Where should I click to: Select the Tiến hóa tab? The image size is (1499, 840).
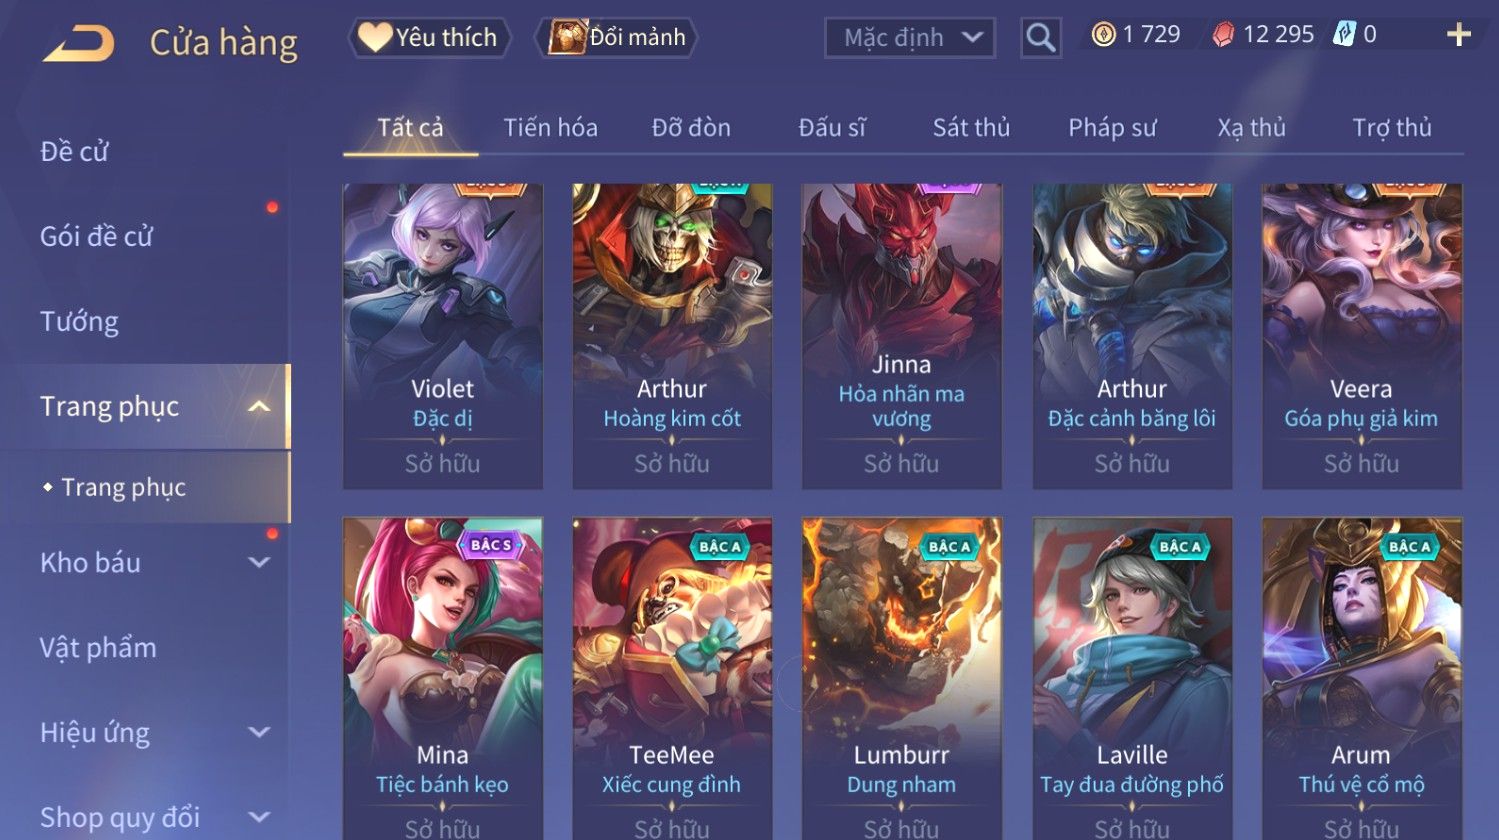pyautogui.click(x=550, y=128)
